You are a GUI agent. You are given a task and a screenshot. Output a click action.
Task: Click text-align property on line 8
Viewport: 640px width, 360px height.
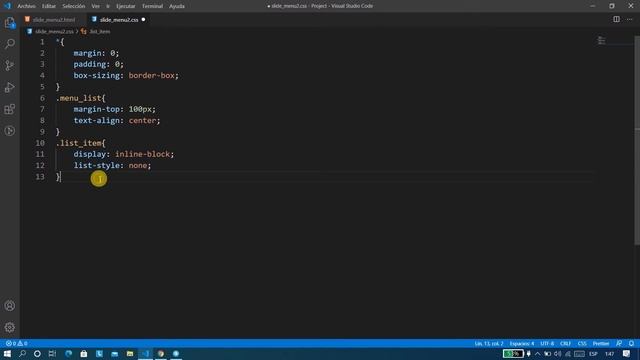pos(97,120)
